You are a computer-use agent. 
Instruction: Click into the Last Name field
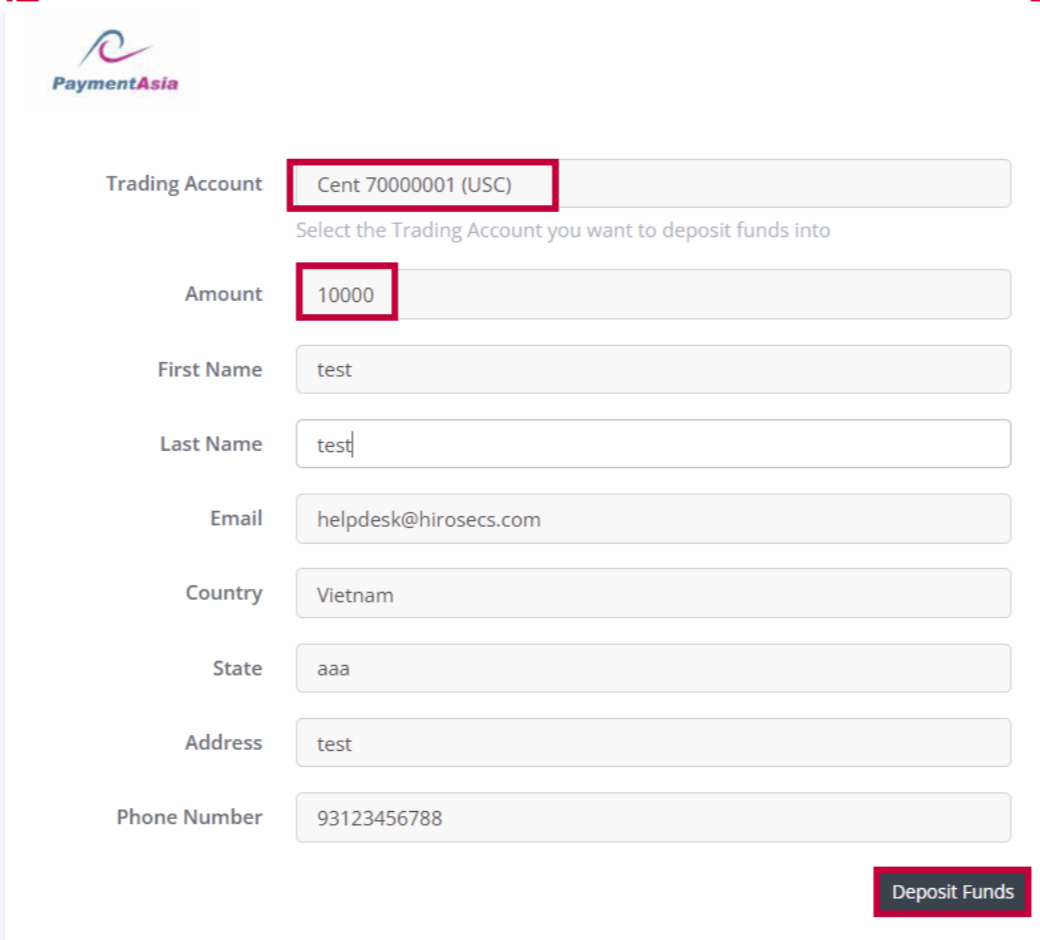click(x=652, y=444)
